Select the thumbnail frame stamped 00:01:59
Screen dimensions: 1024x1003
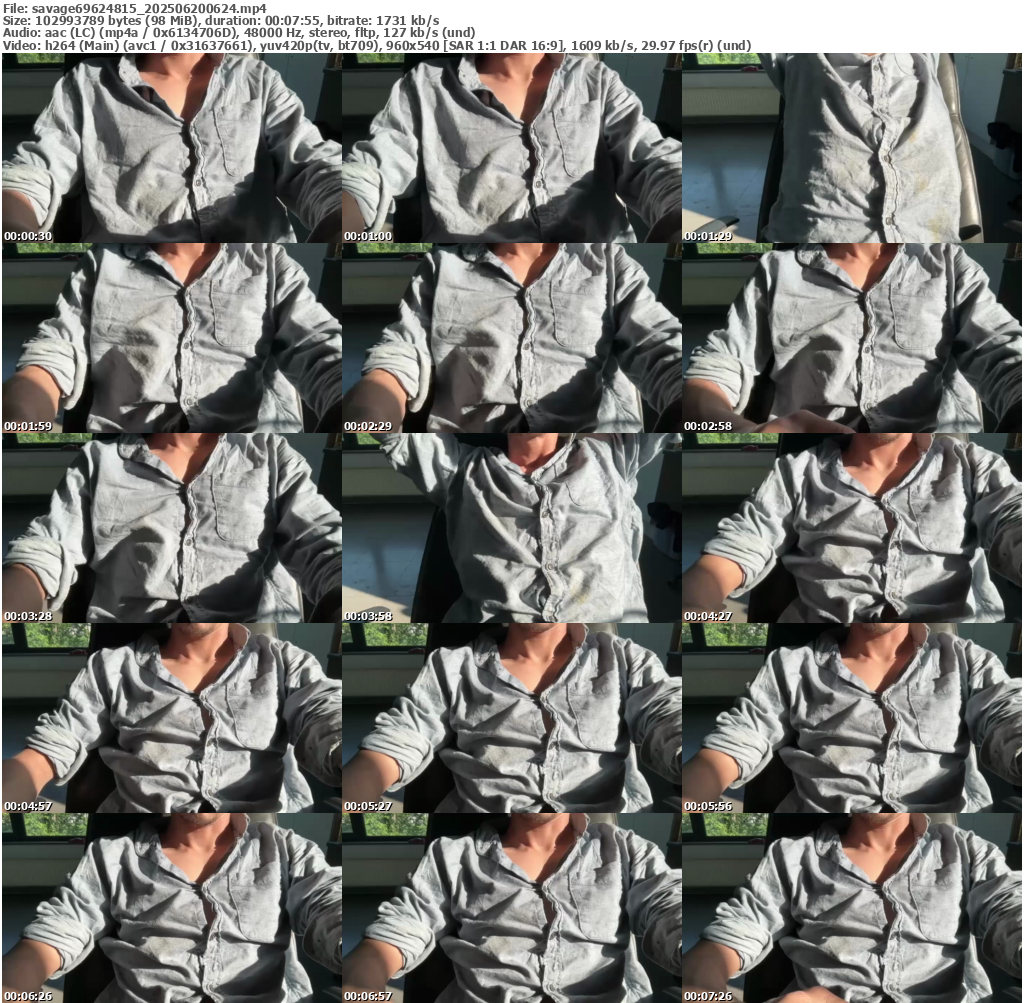[x=172, y=338]
